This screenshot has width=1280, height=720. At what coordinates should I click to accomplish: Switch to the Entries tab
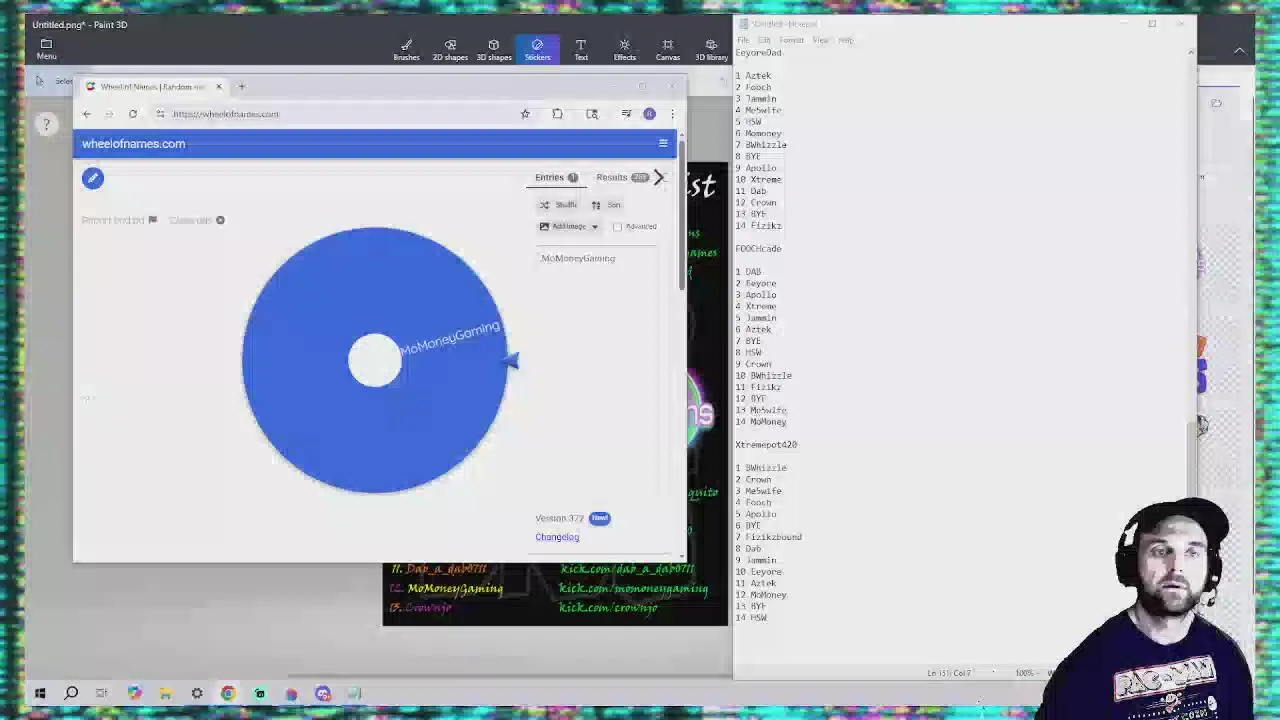tap(556, 177)
